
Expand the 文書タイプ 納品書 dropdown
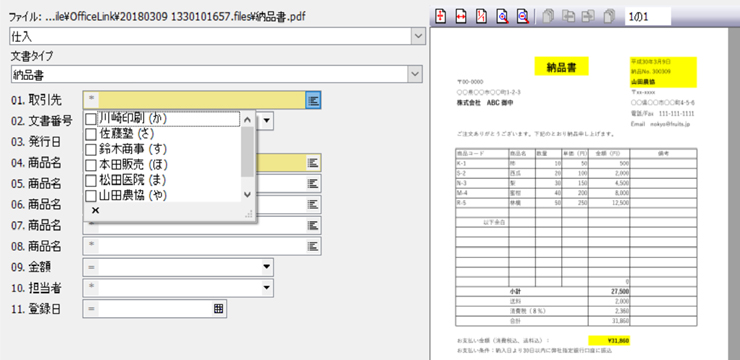click(x=415, y=74)
